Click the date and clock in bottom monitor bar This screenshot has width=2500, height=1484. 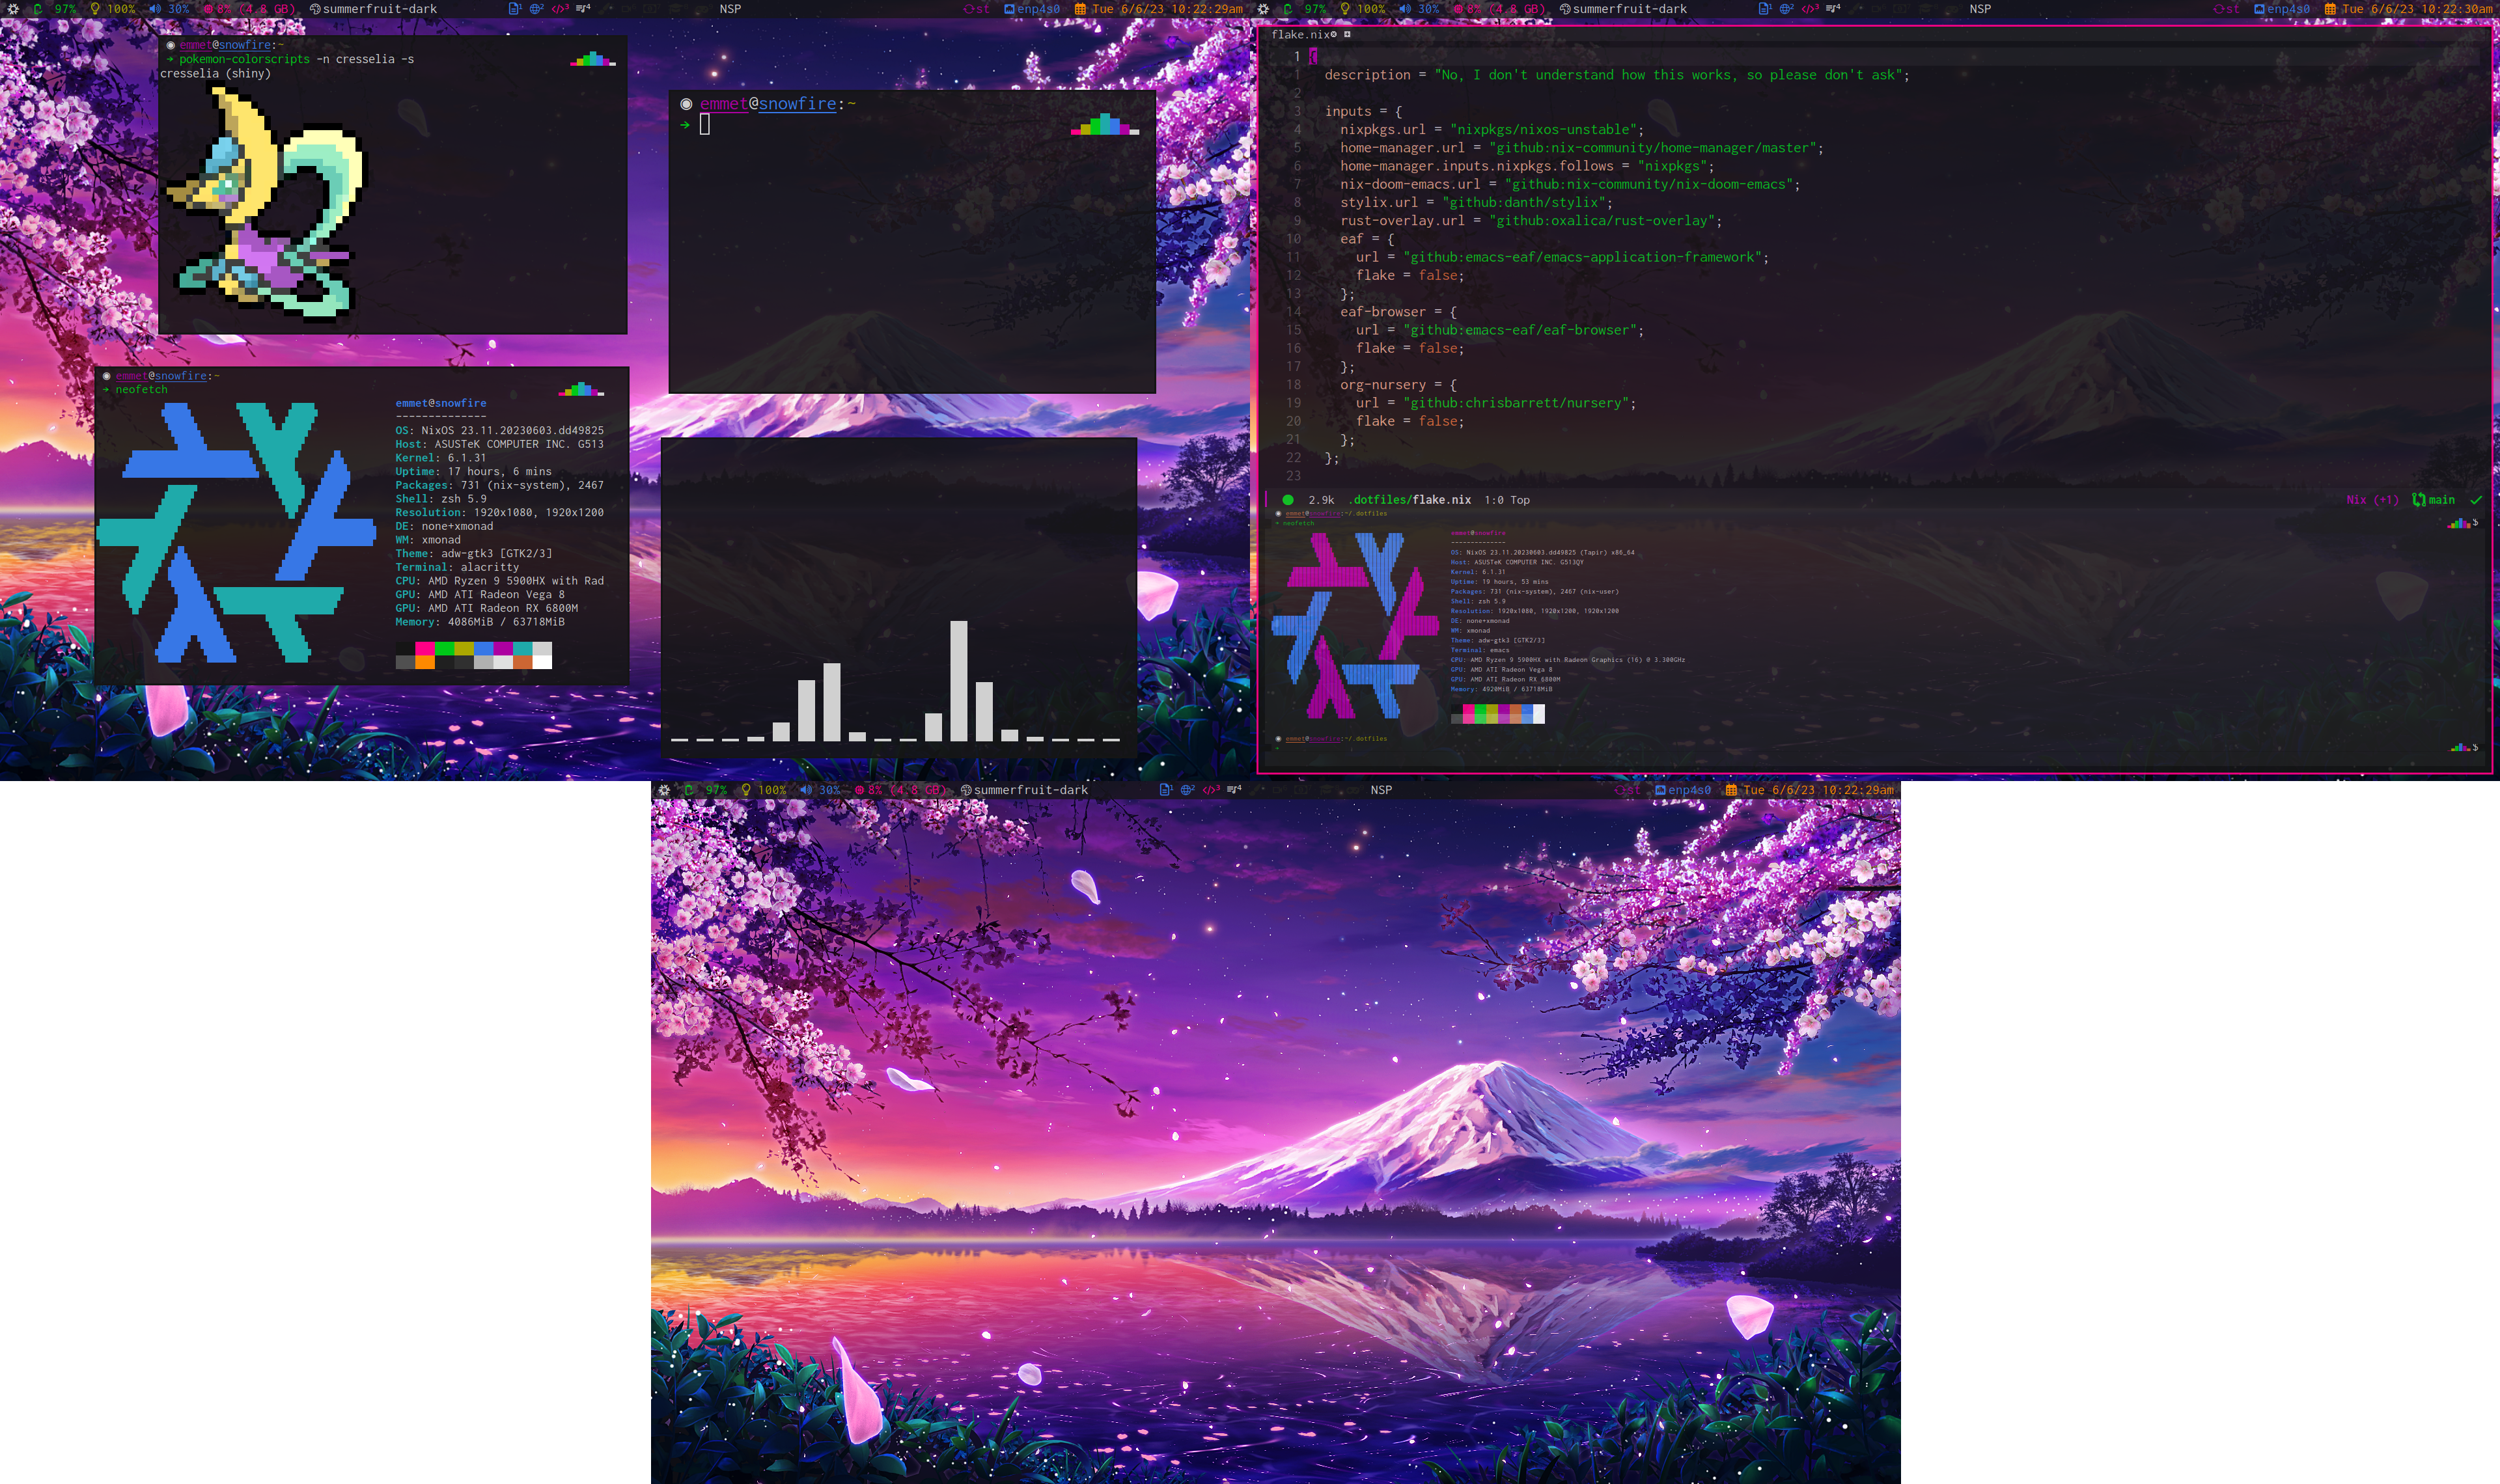tap(1818, 790)
